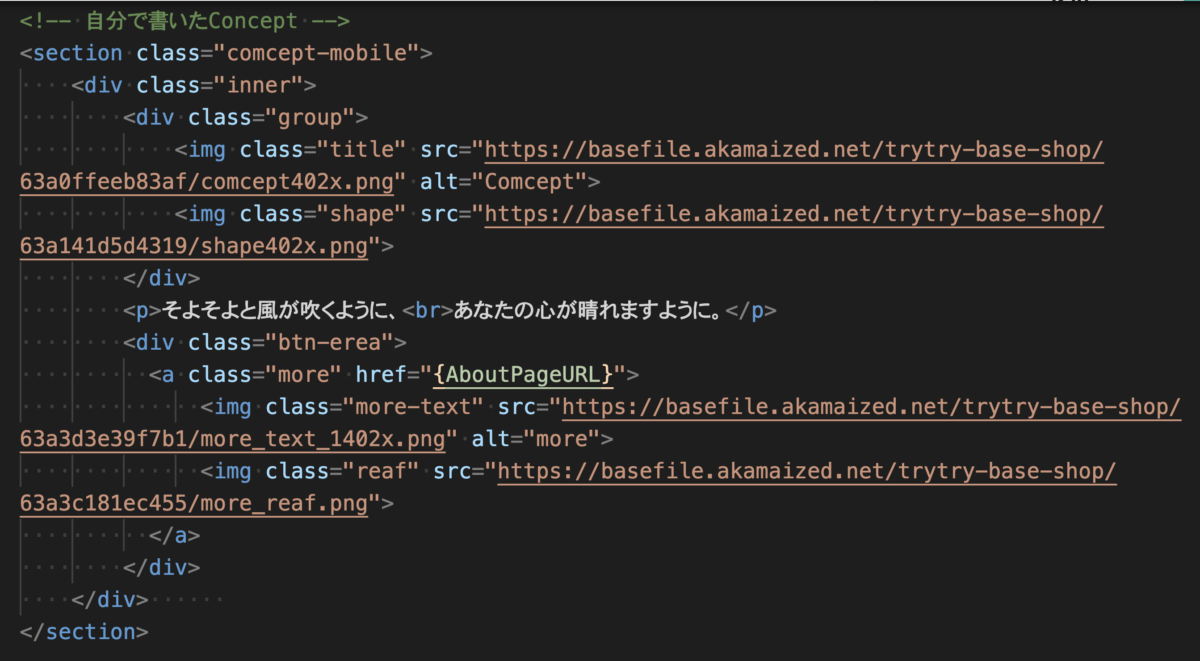Click the br tag inside the paragraph

pyautogui.click(x=428, y=311)
